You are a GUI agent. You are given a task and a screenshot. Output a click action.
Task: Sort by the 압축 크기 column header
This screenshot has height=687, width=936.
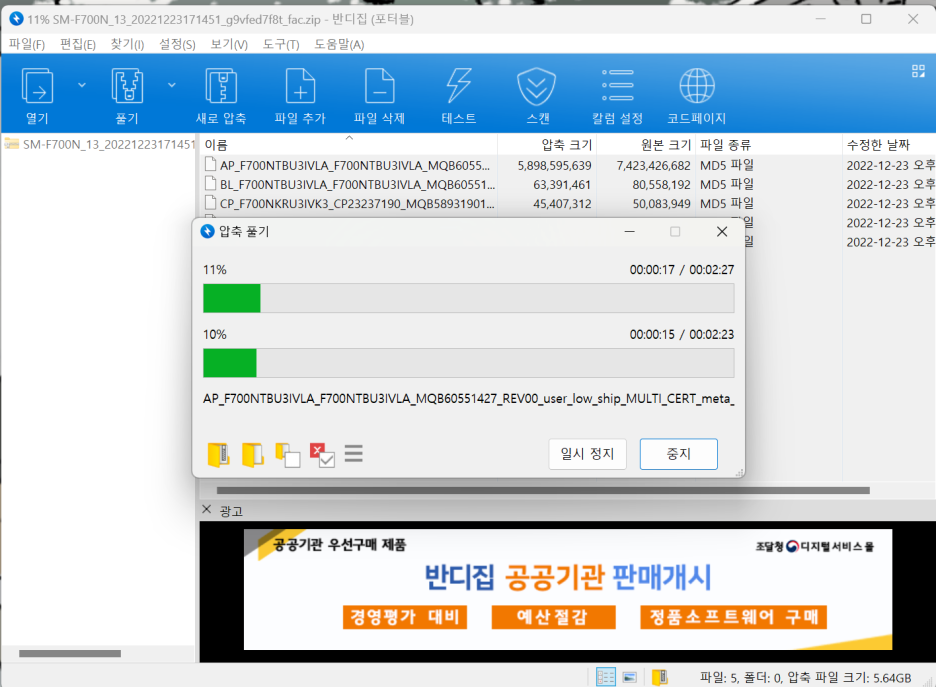pyautogui.click(x=547, y=144)
